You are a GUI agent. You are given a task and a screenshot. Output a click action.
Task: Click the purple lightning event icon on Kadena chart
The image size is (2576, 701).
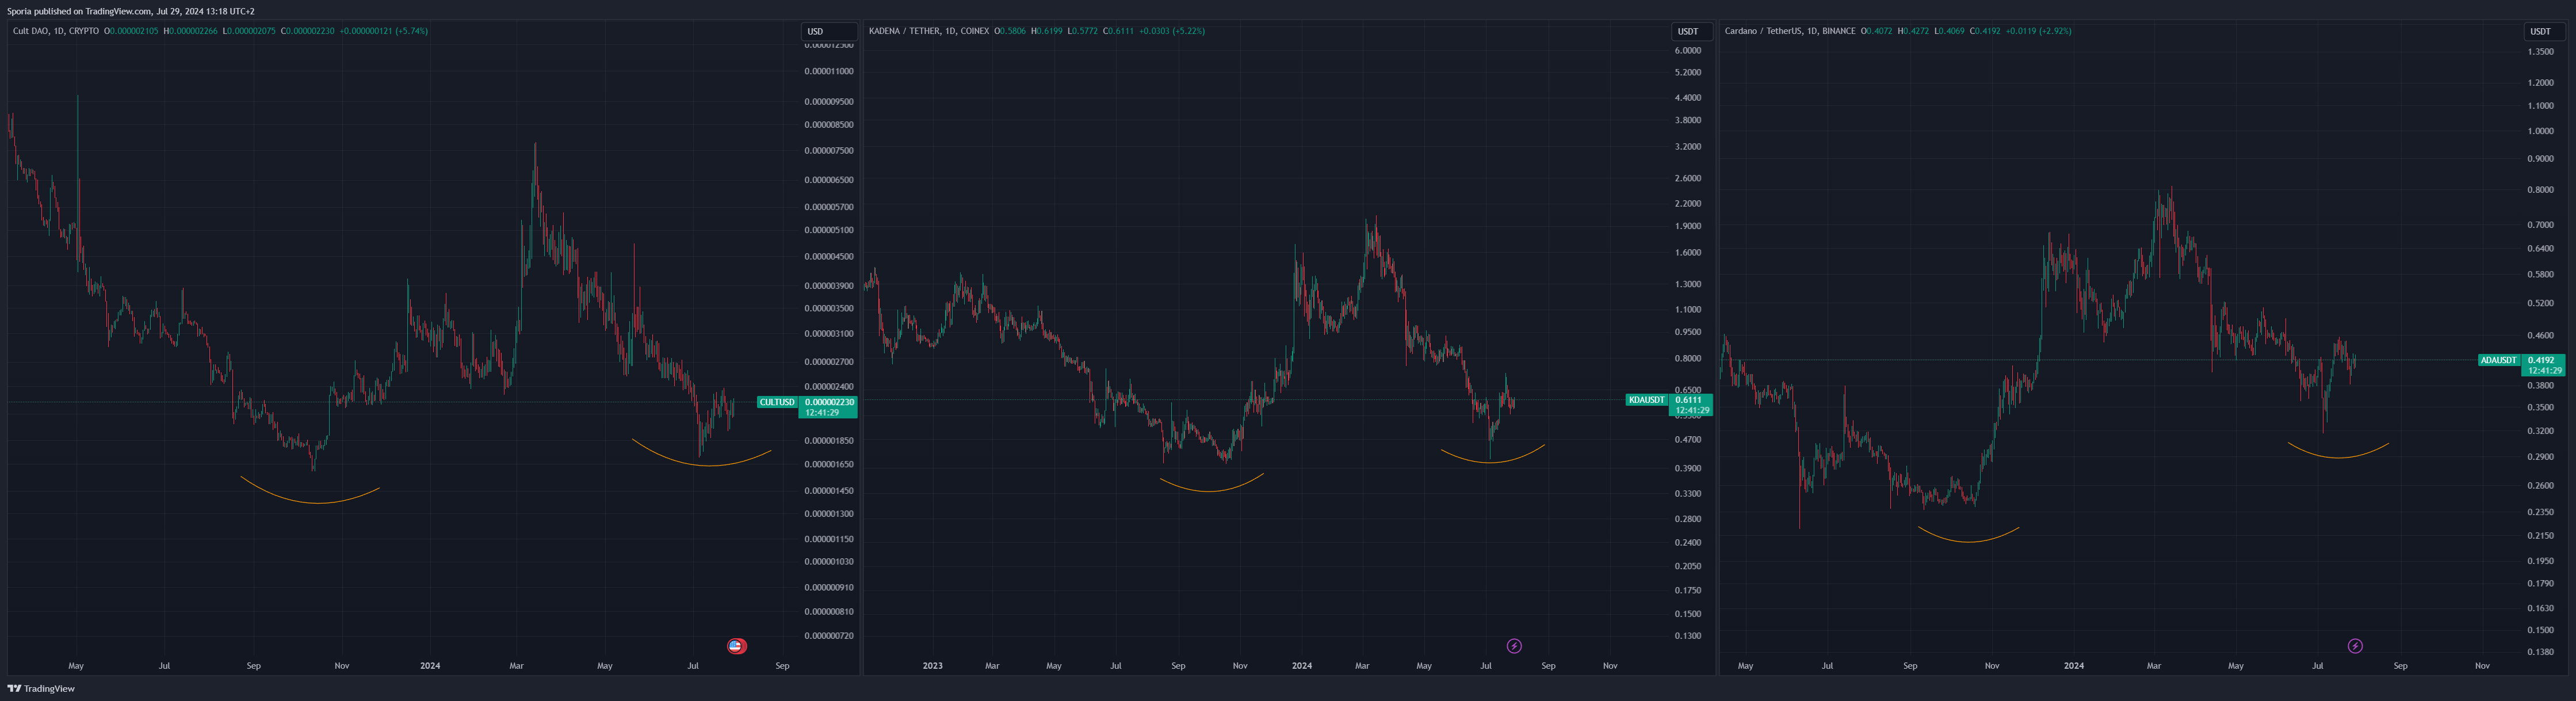pyautogui.click(x=1514, y=646)
